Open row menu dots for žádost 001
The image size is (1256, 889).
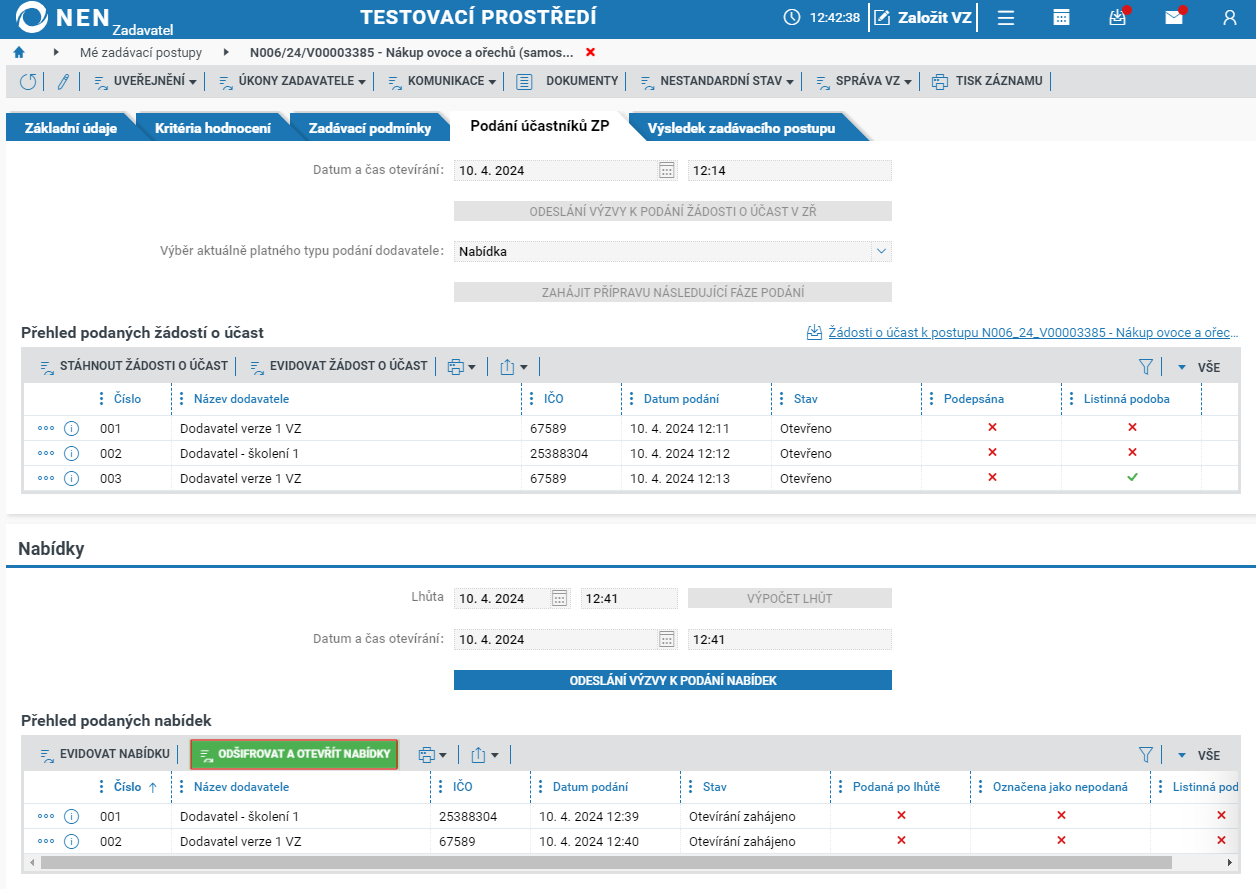[x=46, y=428]
